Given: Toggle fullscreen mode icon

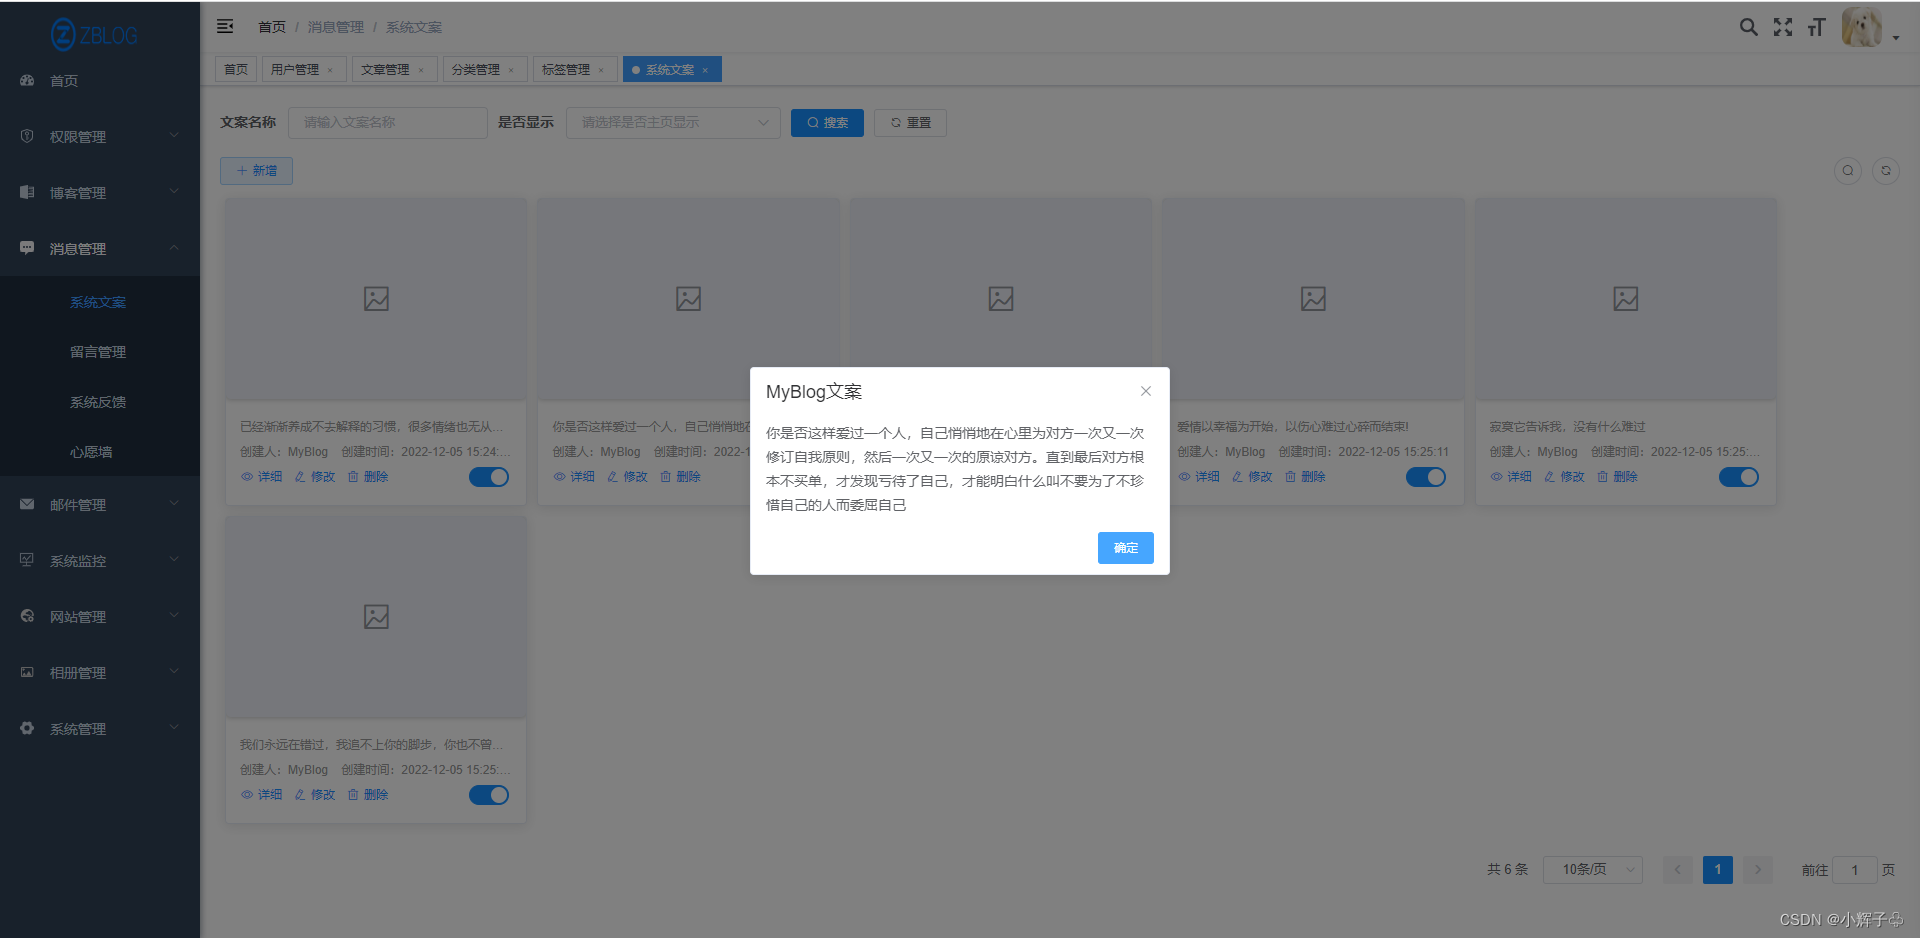Looking at the screenshot, I should [x=1783, y=27].
